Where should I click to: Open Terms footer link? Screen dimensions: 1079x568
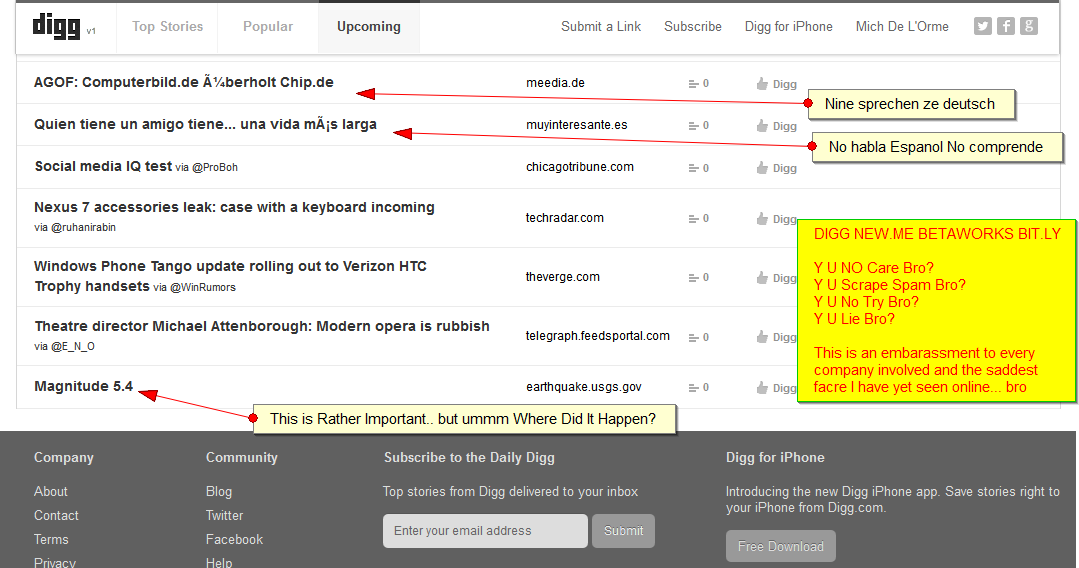pos(51,540)
